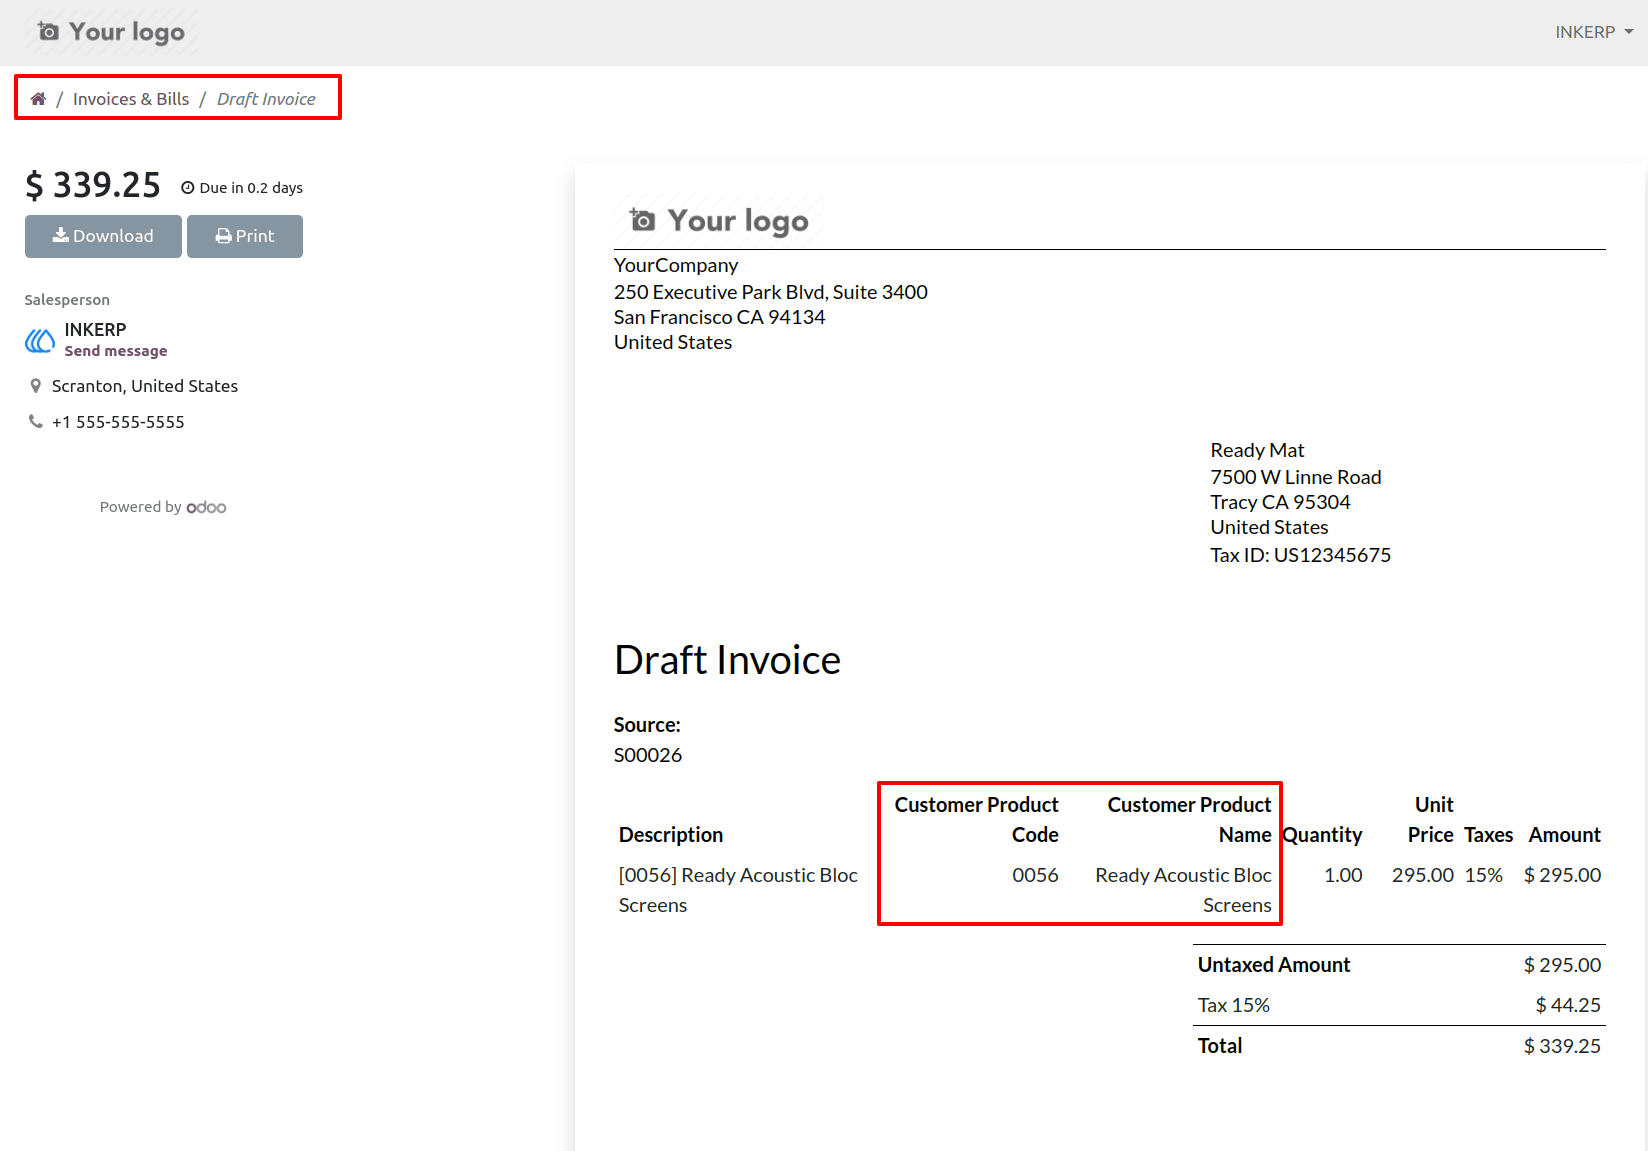The width and height of the screenshot is (1648, 1151).
Task: Expand the INKERP user dropdown
Action: point(1593,32)
